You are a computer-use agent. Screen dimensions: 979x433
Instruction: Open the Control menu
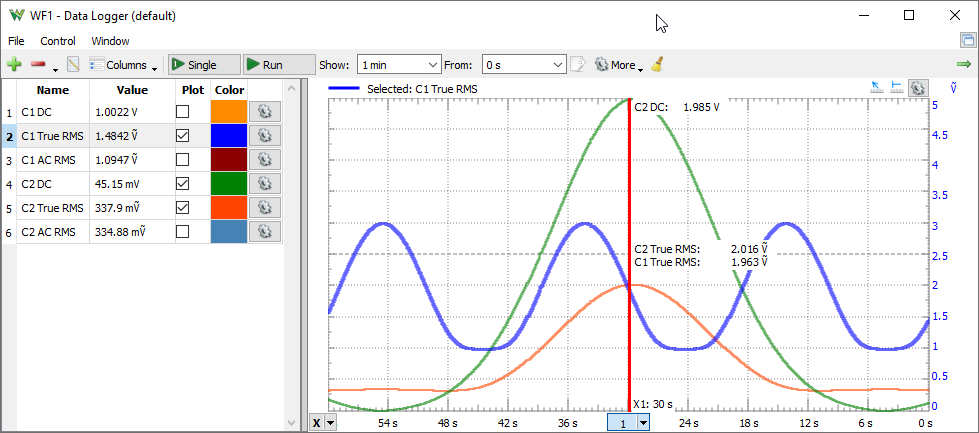[x=58, y=41]
